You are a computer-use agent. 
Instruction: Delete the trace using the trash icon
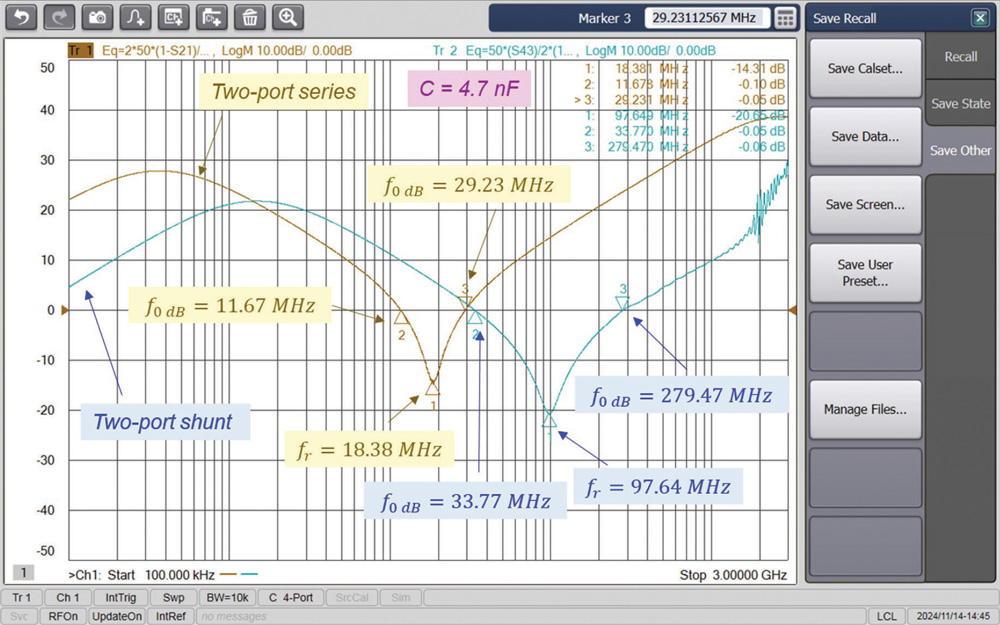point(250,17)
